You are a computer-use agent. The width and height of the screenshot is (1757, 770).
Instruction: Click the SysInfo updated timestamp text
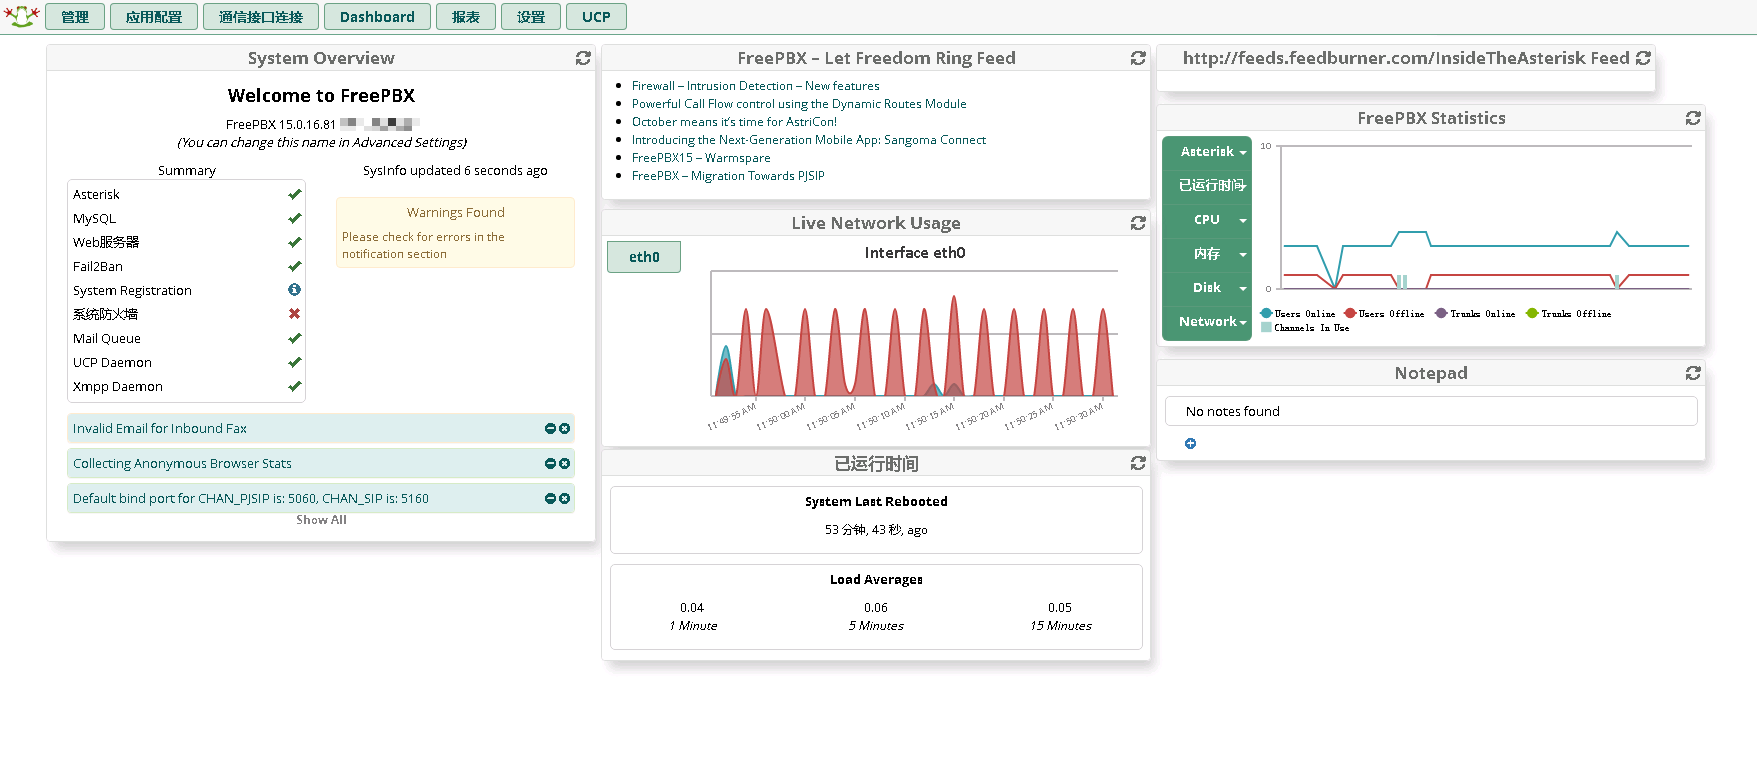[455, 171]
